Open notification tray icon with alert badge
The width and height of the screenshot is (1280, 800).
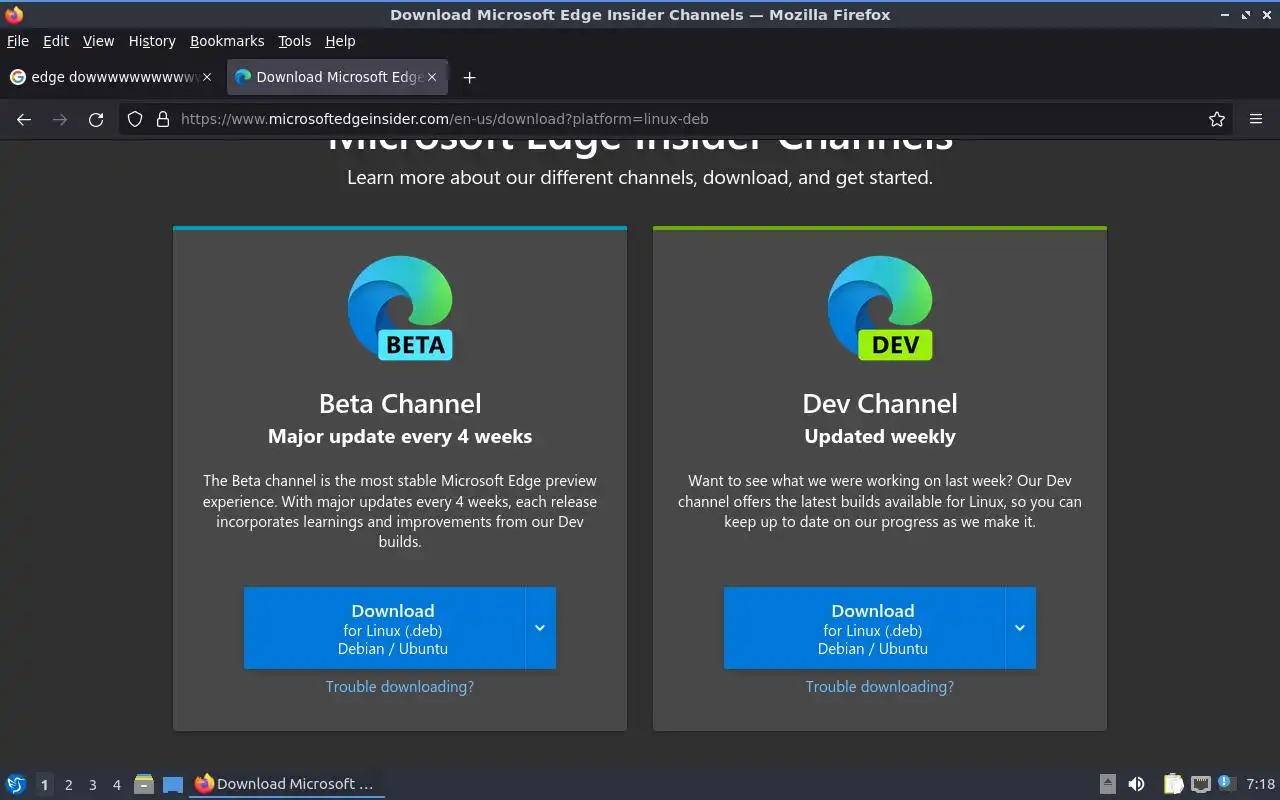tap(1227, 784)
